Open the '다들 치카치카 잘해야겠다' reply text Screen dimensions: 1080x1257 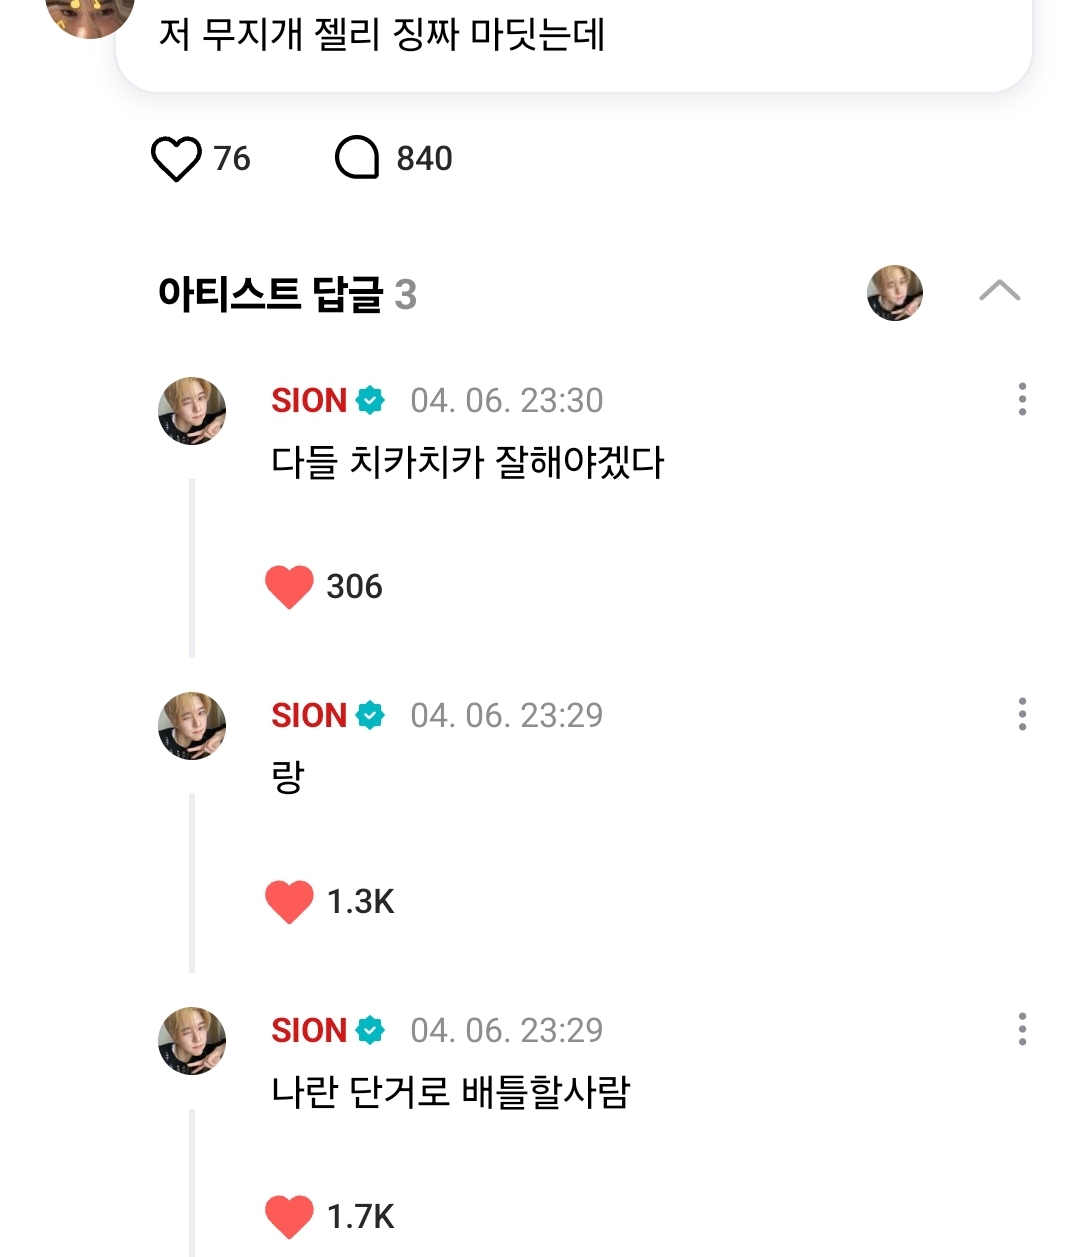[467, 462]
